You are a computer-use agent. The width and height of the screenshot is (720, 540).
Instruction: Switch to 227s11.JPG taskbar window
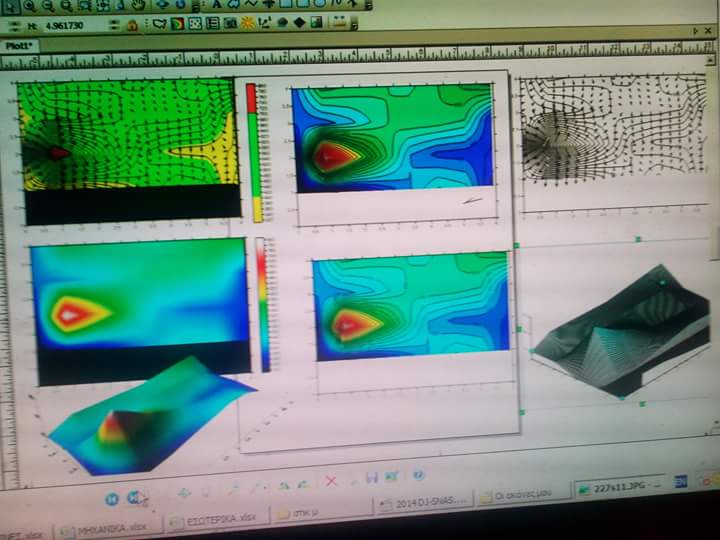coord(613,487)
